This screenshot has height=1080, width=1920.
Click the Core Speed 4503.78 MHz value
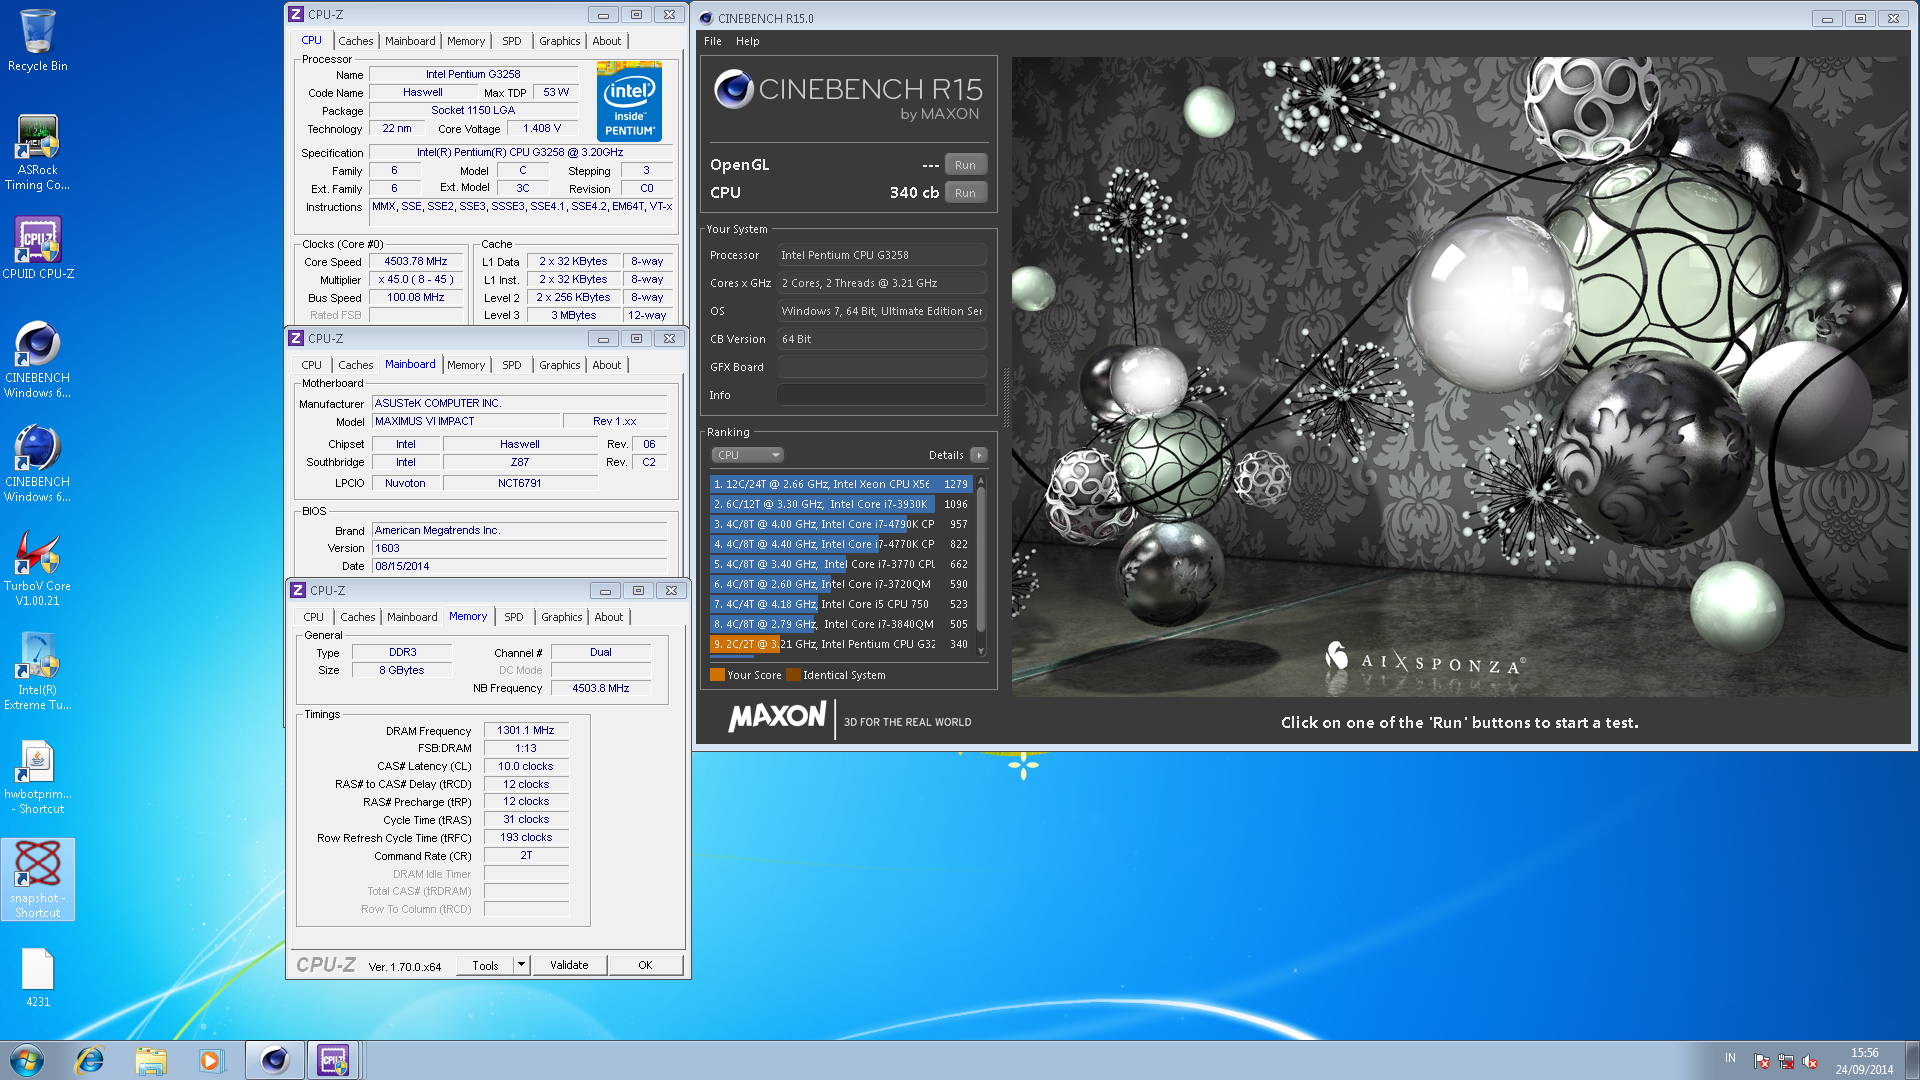tap(416, 261)
